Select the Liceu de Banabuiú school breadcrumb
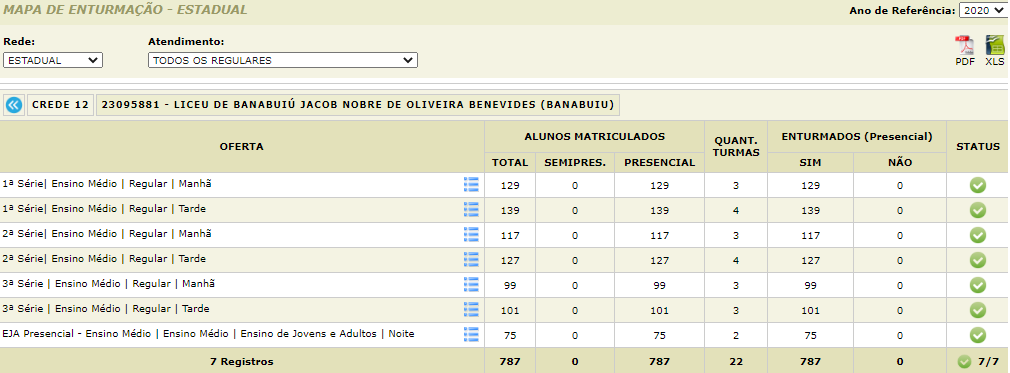This screenshot has width=1010, height=373. (357, 105)
